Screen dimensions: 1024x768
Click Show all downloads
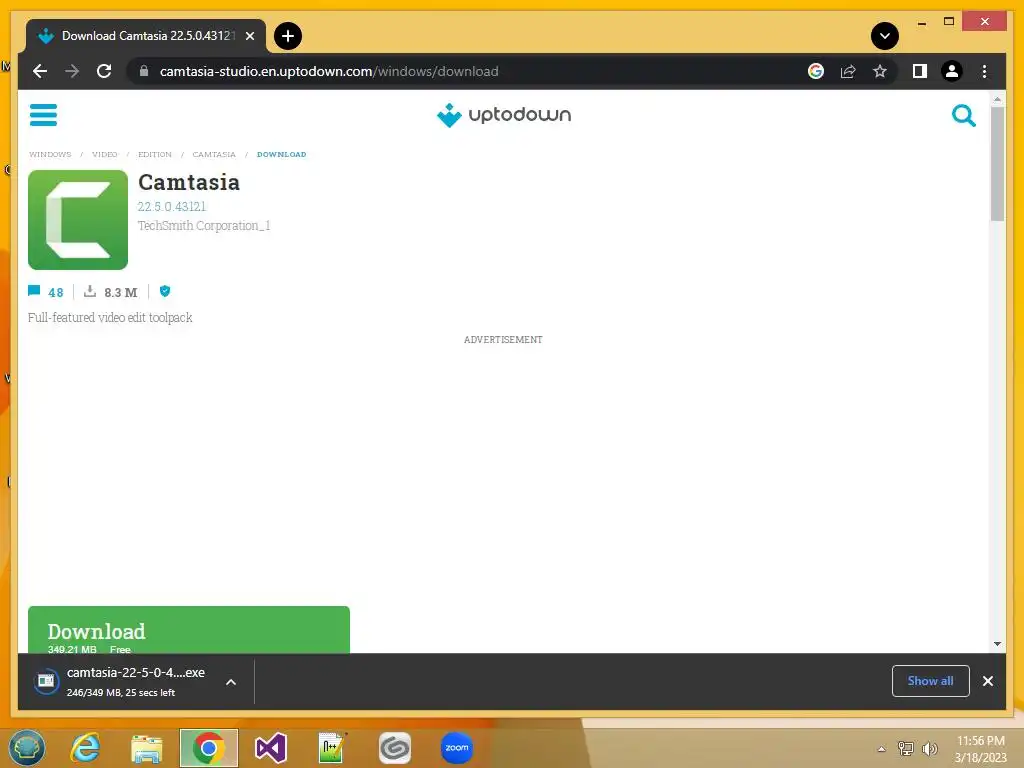tap(930, 680)
